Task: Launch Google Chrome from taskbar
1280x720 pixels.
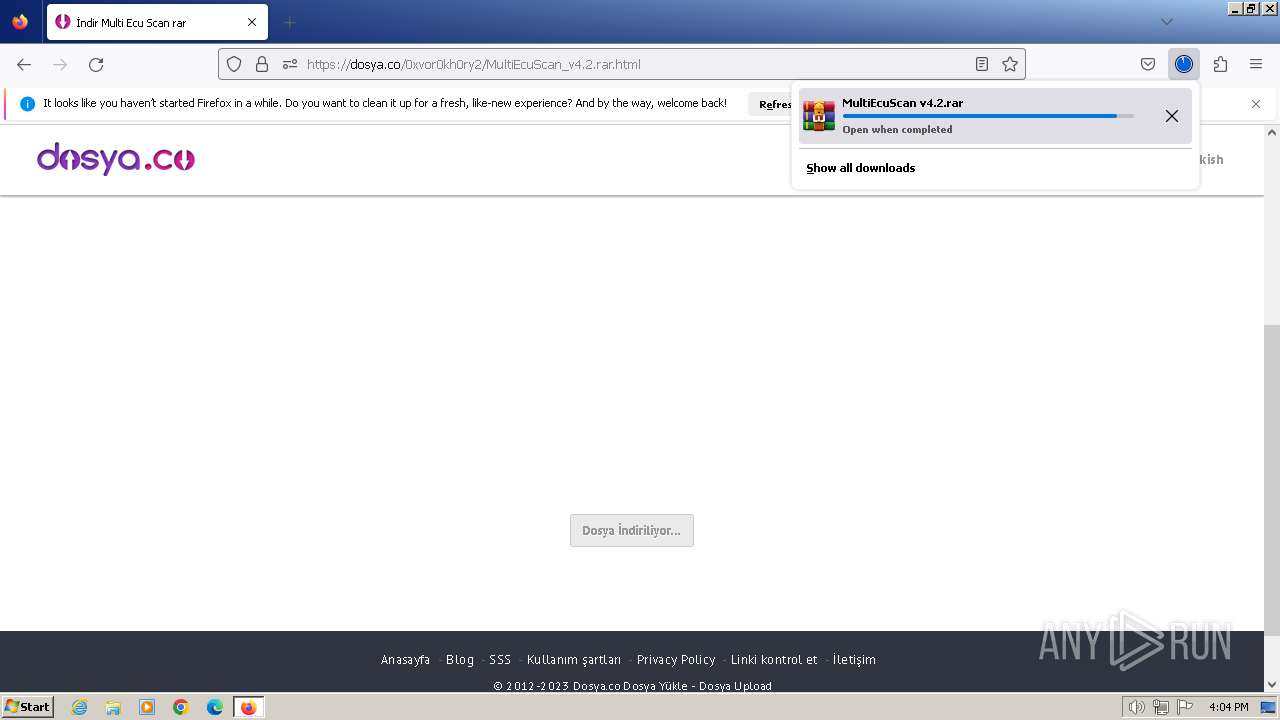Action: point(181,707)
